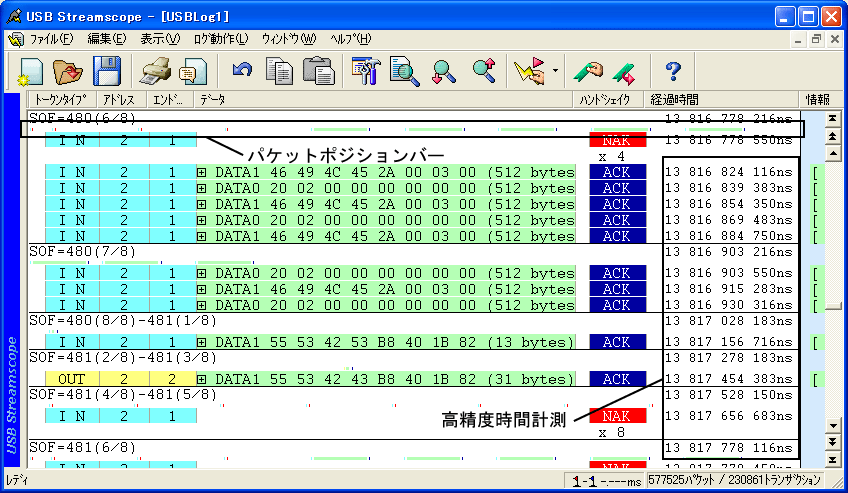
Task: Click the アドレス column header
Action: tap(122, 99)
